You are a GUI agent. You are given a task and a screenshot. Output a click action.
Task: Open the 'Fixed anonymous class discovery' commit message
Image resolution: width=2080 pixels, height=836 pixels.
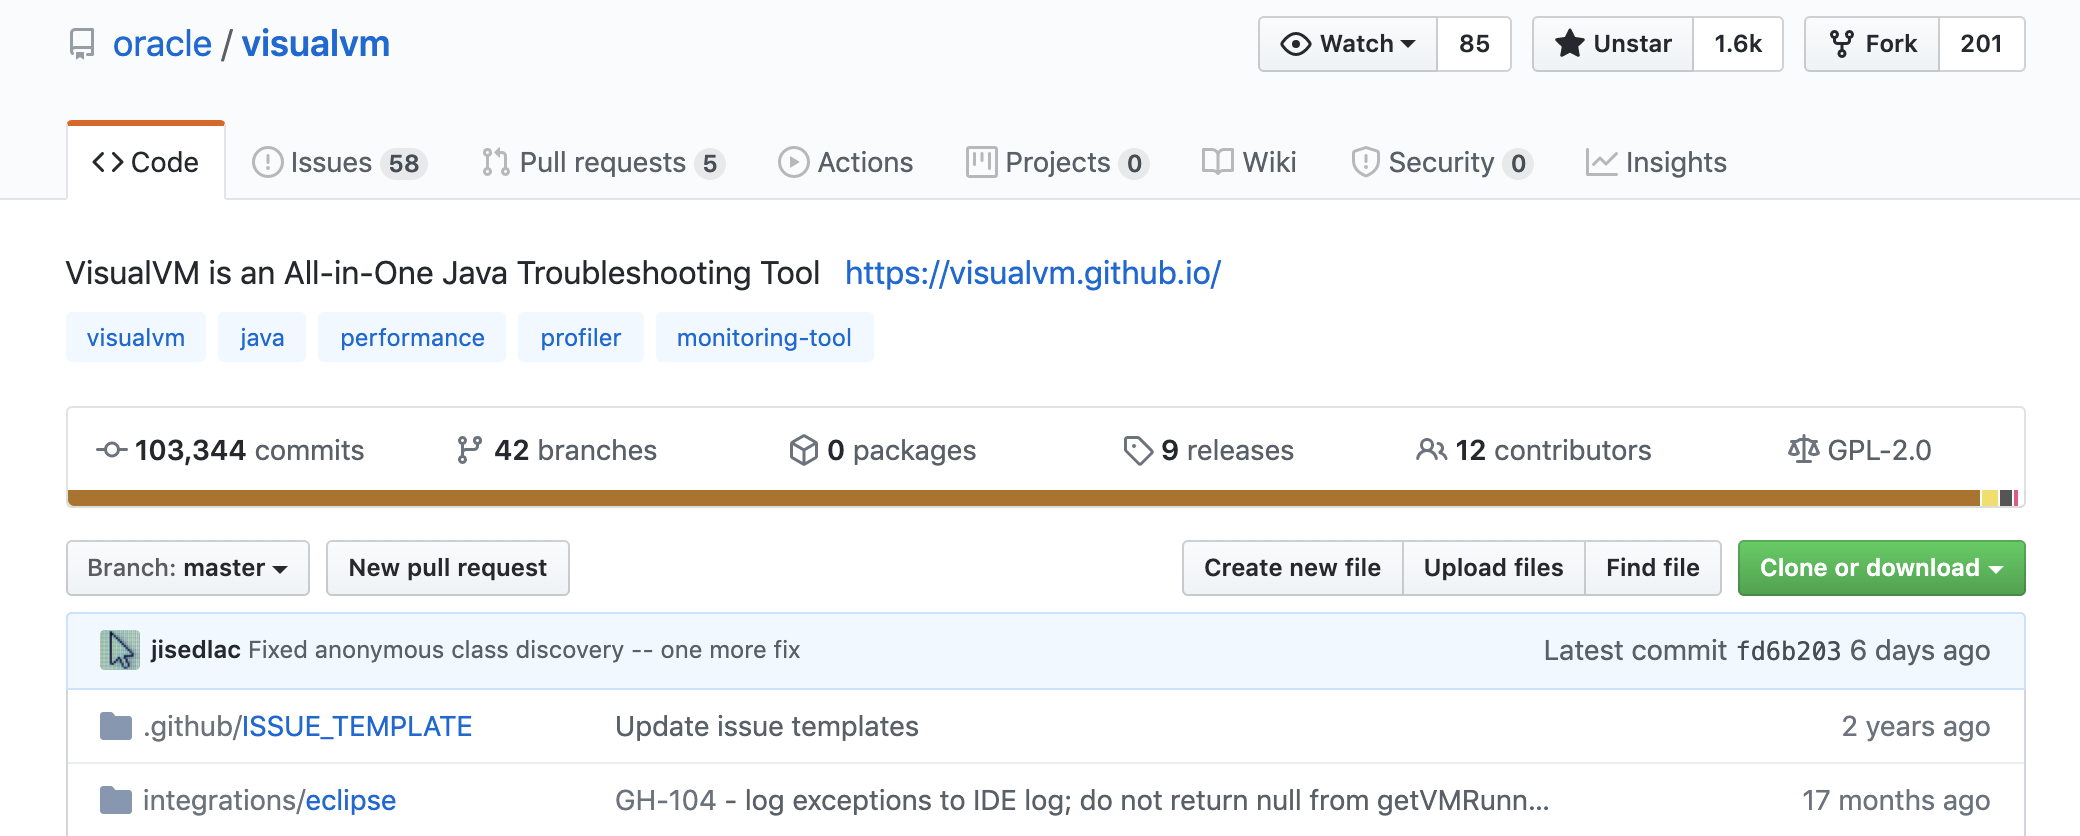524,650
